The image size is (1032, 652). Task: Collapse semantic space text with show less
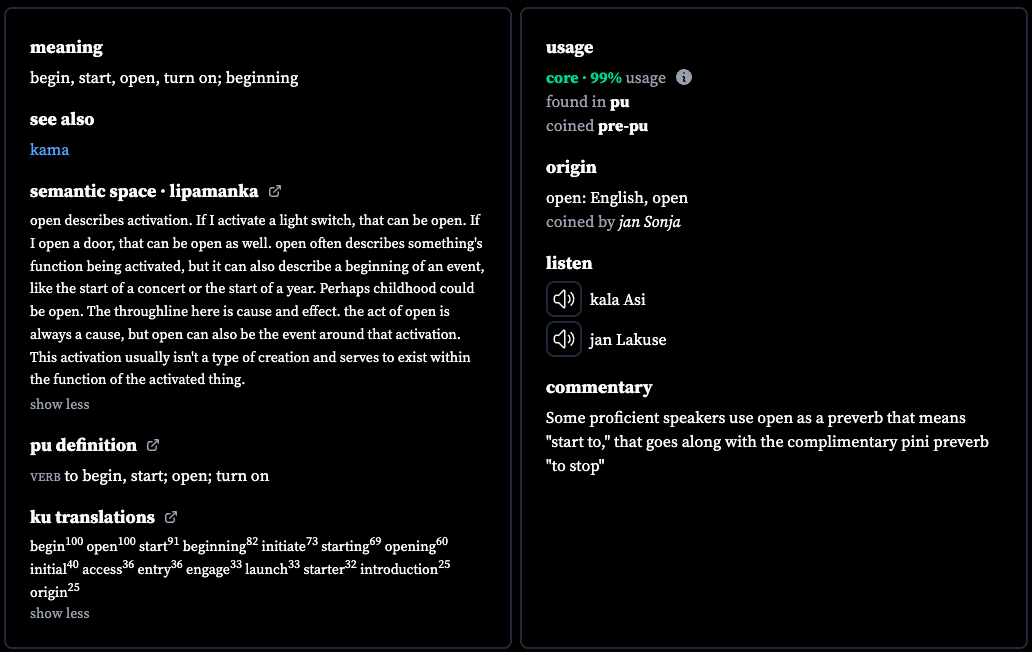[x=59, y=404]
